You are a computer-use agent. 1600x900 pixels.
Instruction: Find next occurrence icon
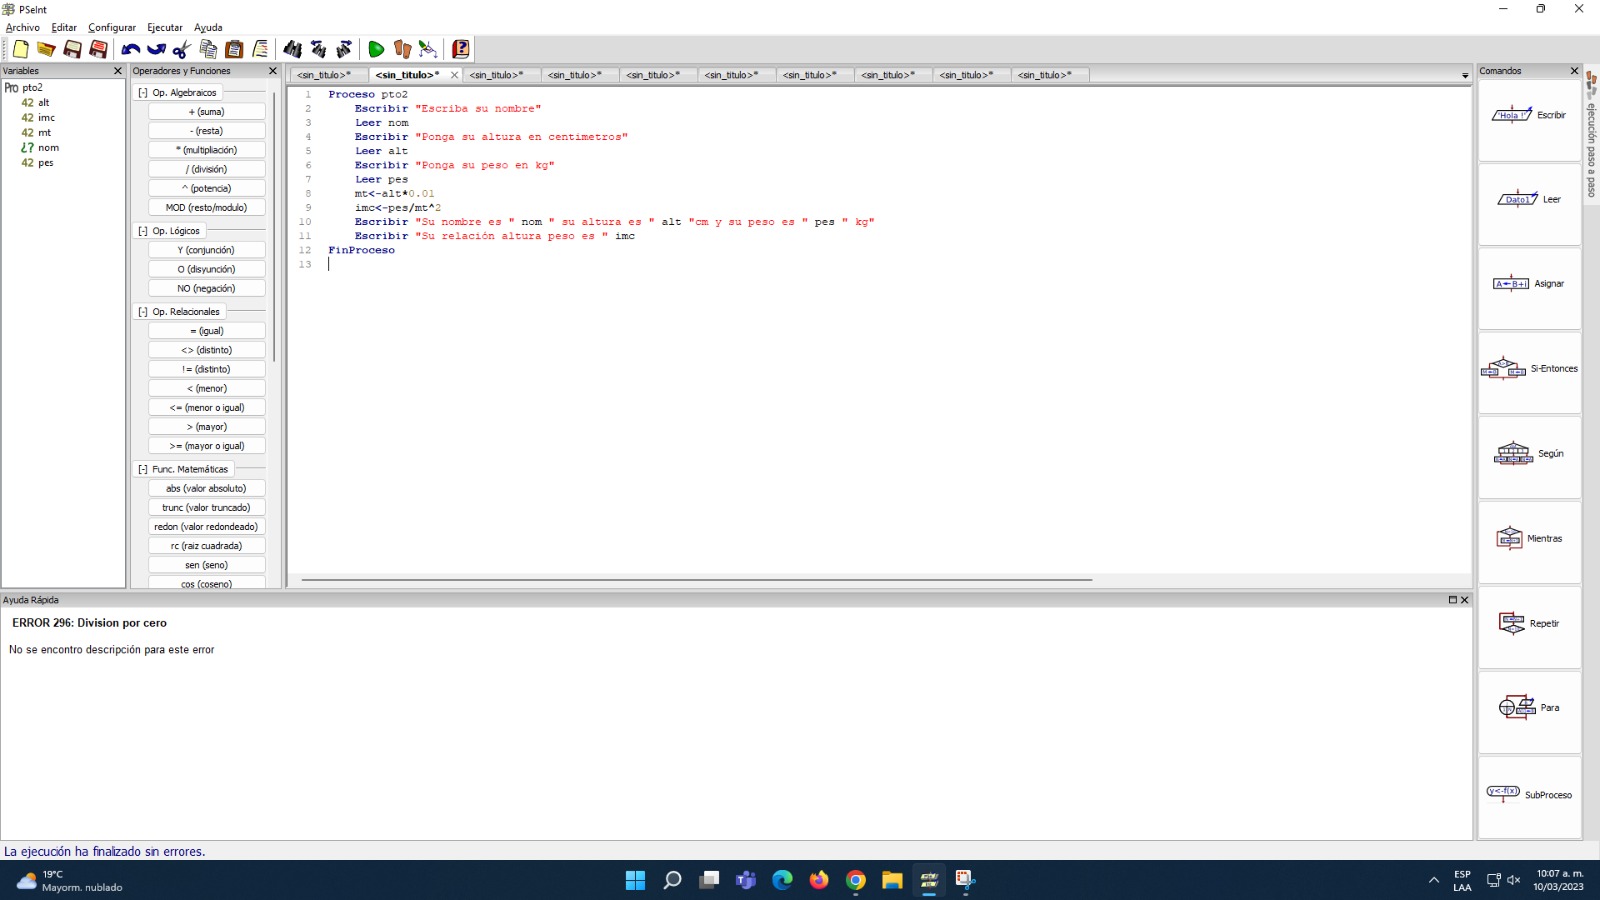pyautogui.click(x=344, y=49)
